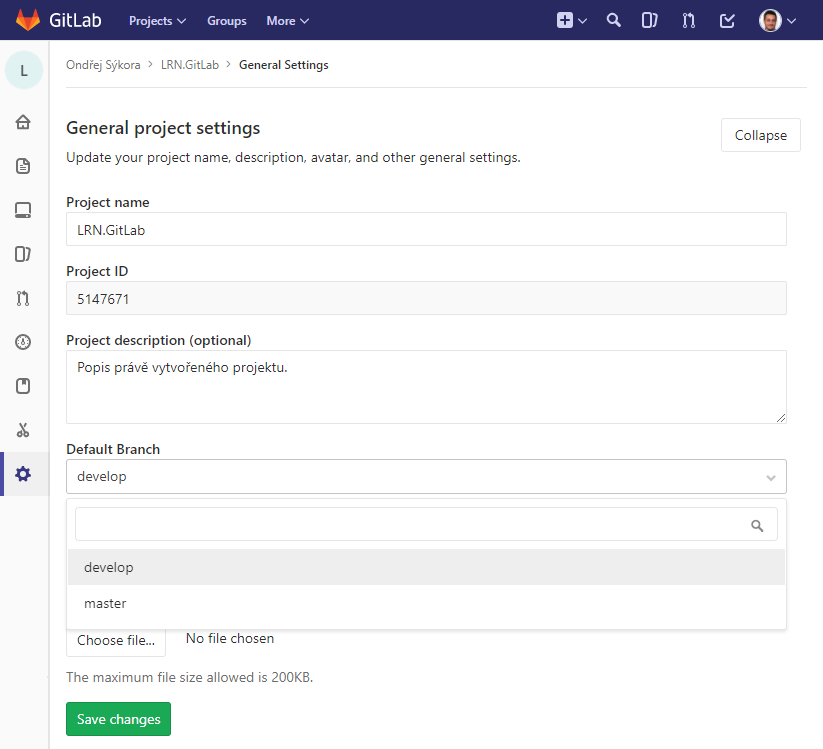Open CI/CD pipeline icon in sidebar
823x749 pixels.
tap(23, 342)
